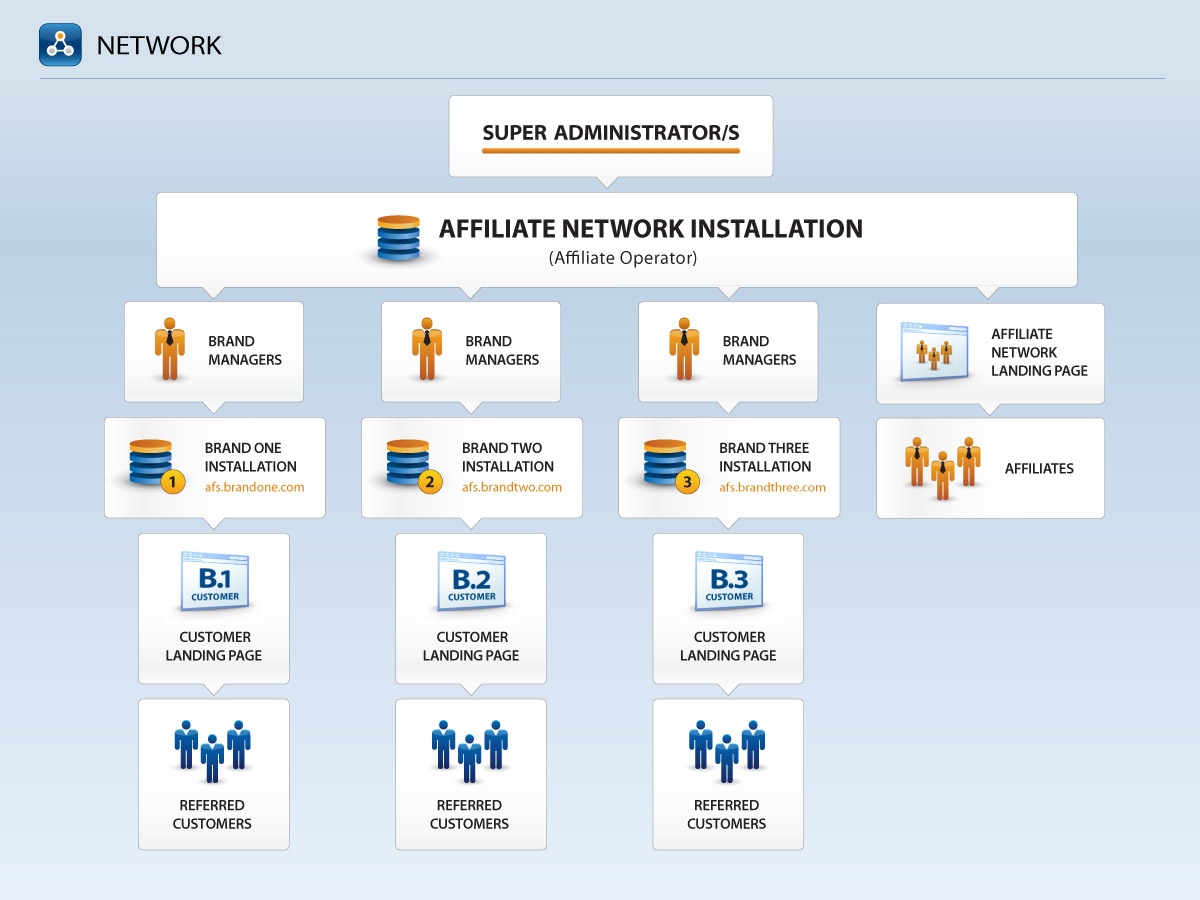Select the B.3 Customer browser window icon

[x=727, y=580]
